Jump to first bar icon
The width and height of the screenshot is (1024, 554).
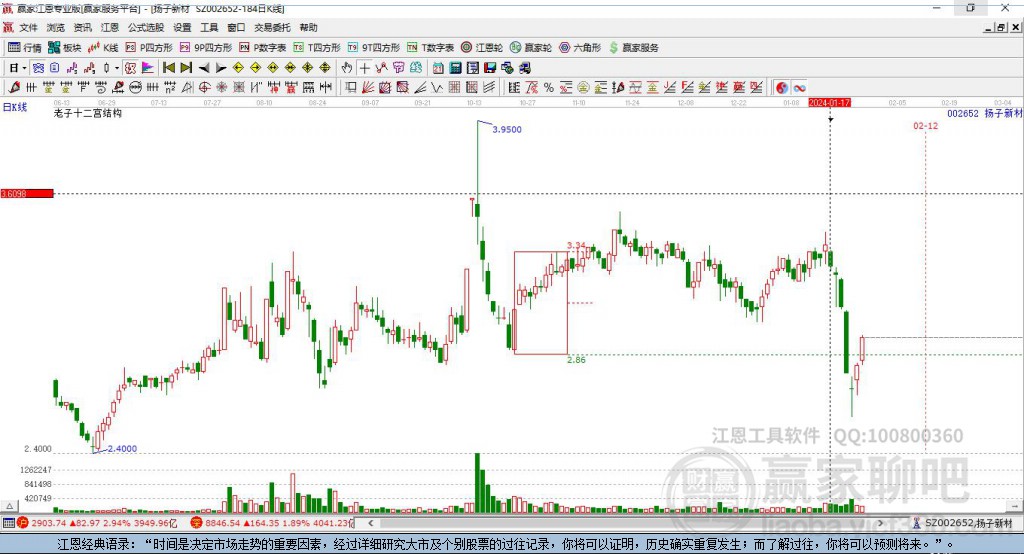(169, 68)
